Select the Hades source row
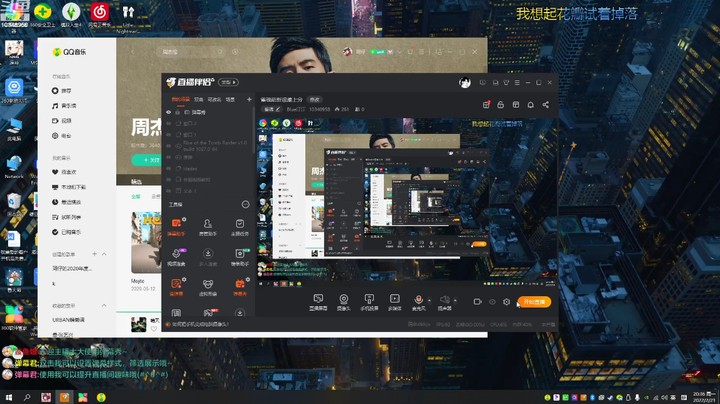Image resolution: width=720 pixels, height=404 pixels. [208, 168]
